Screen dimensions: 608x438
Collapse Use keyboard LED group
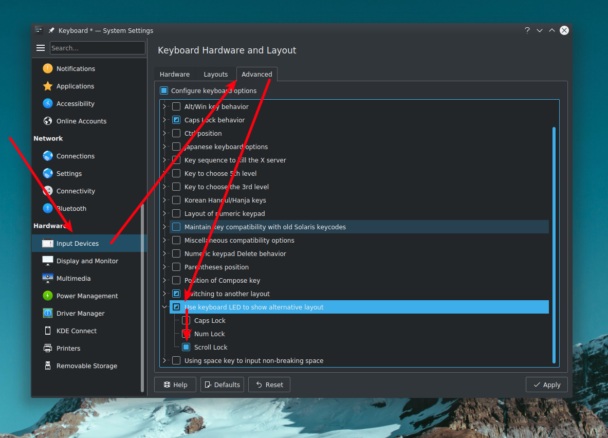[164, 307]
